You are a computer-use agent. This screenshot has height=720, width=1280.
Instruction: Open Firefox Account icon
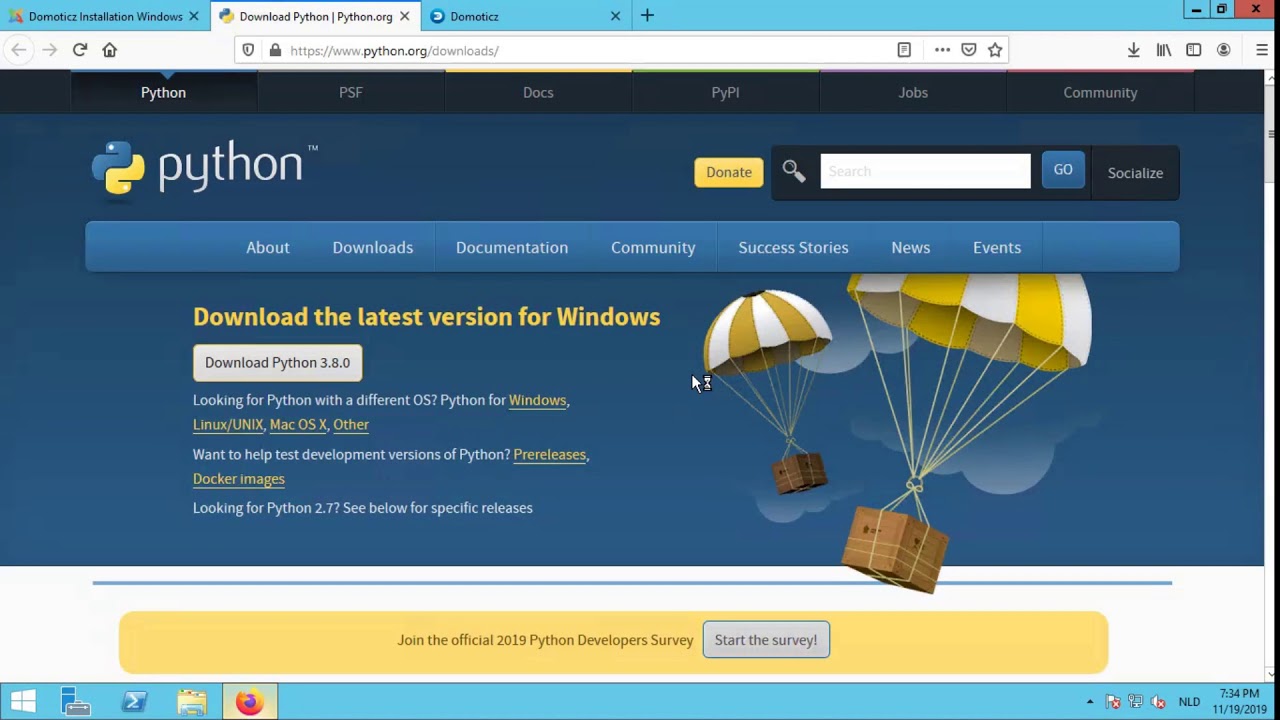pos(1223,50)
